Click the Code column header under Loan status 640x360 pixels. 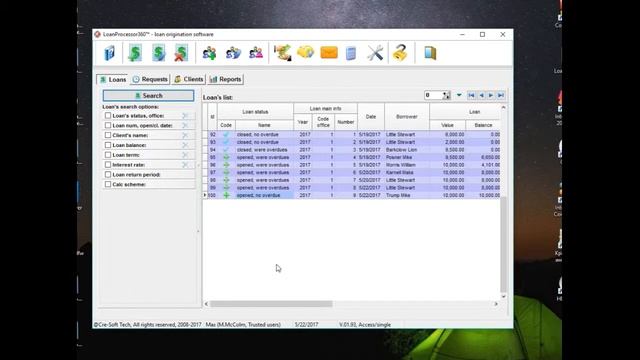click(x=226, y=125)
